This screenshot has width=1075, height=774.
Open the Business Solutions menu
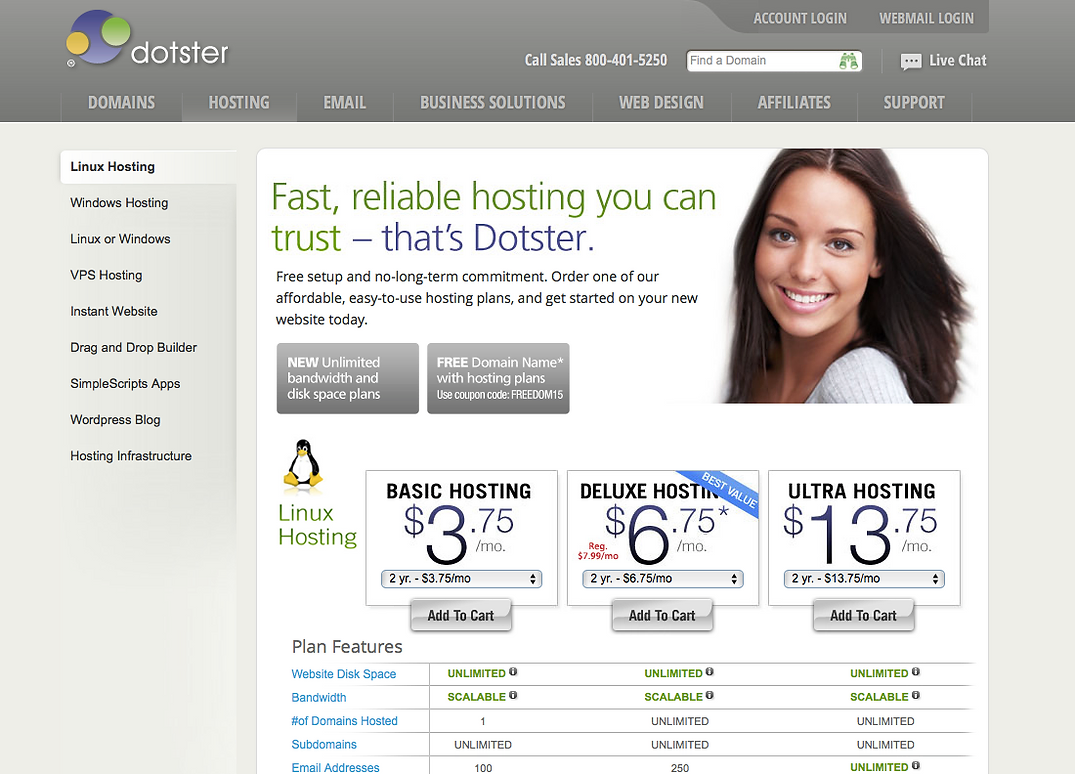point(493,103)
